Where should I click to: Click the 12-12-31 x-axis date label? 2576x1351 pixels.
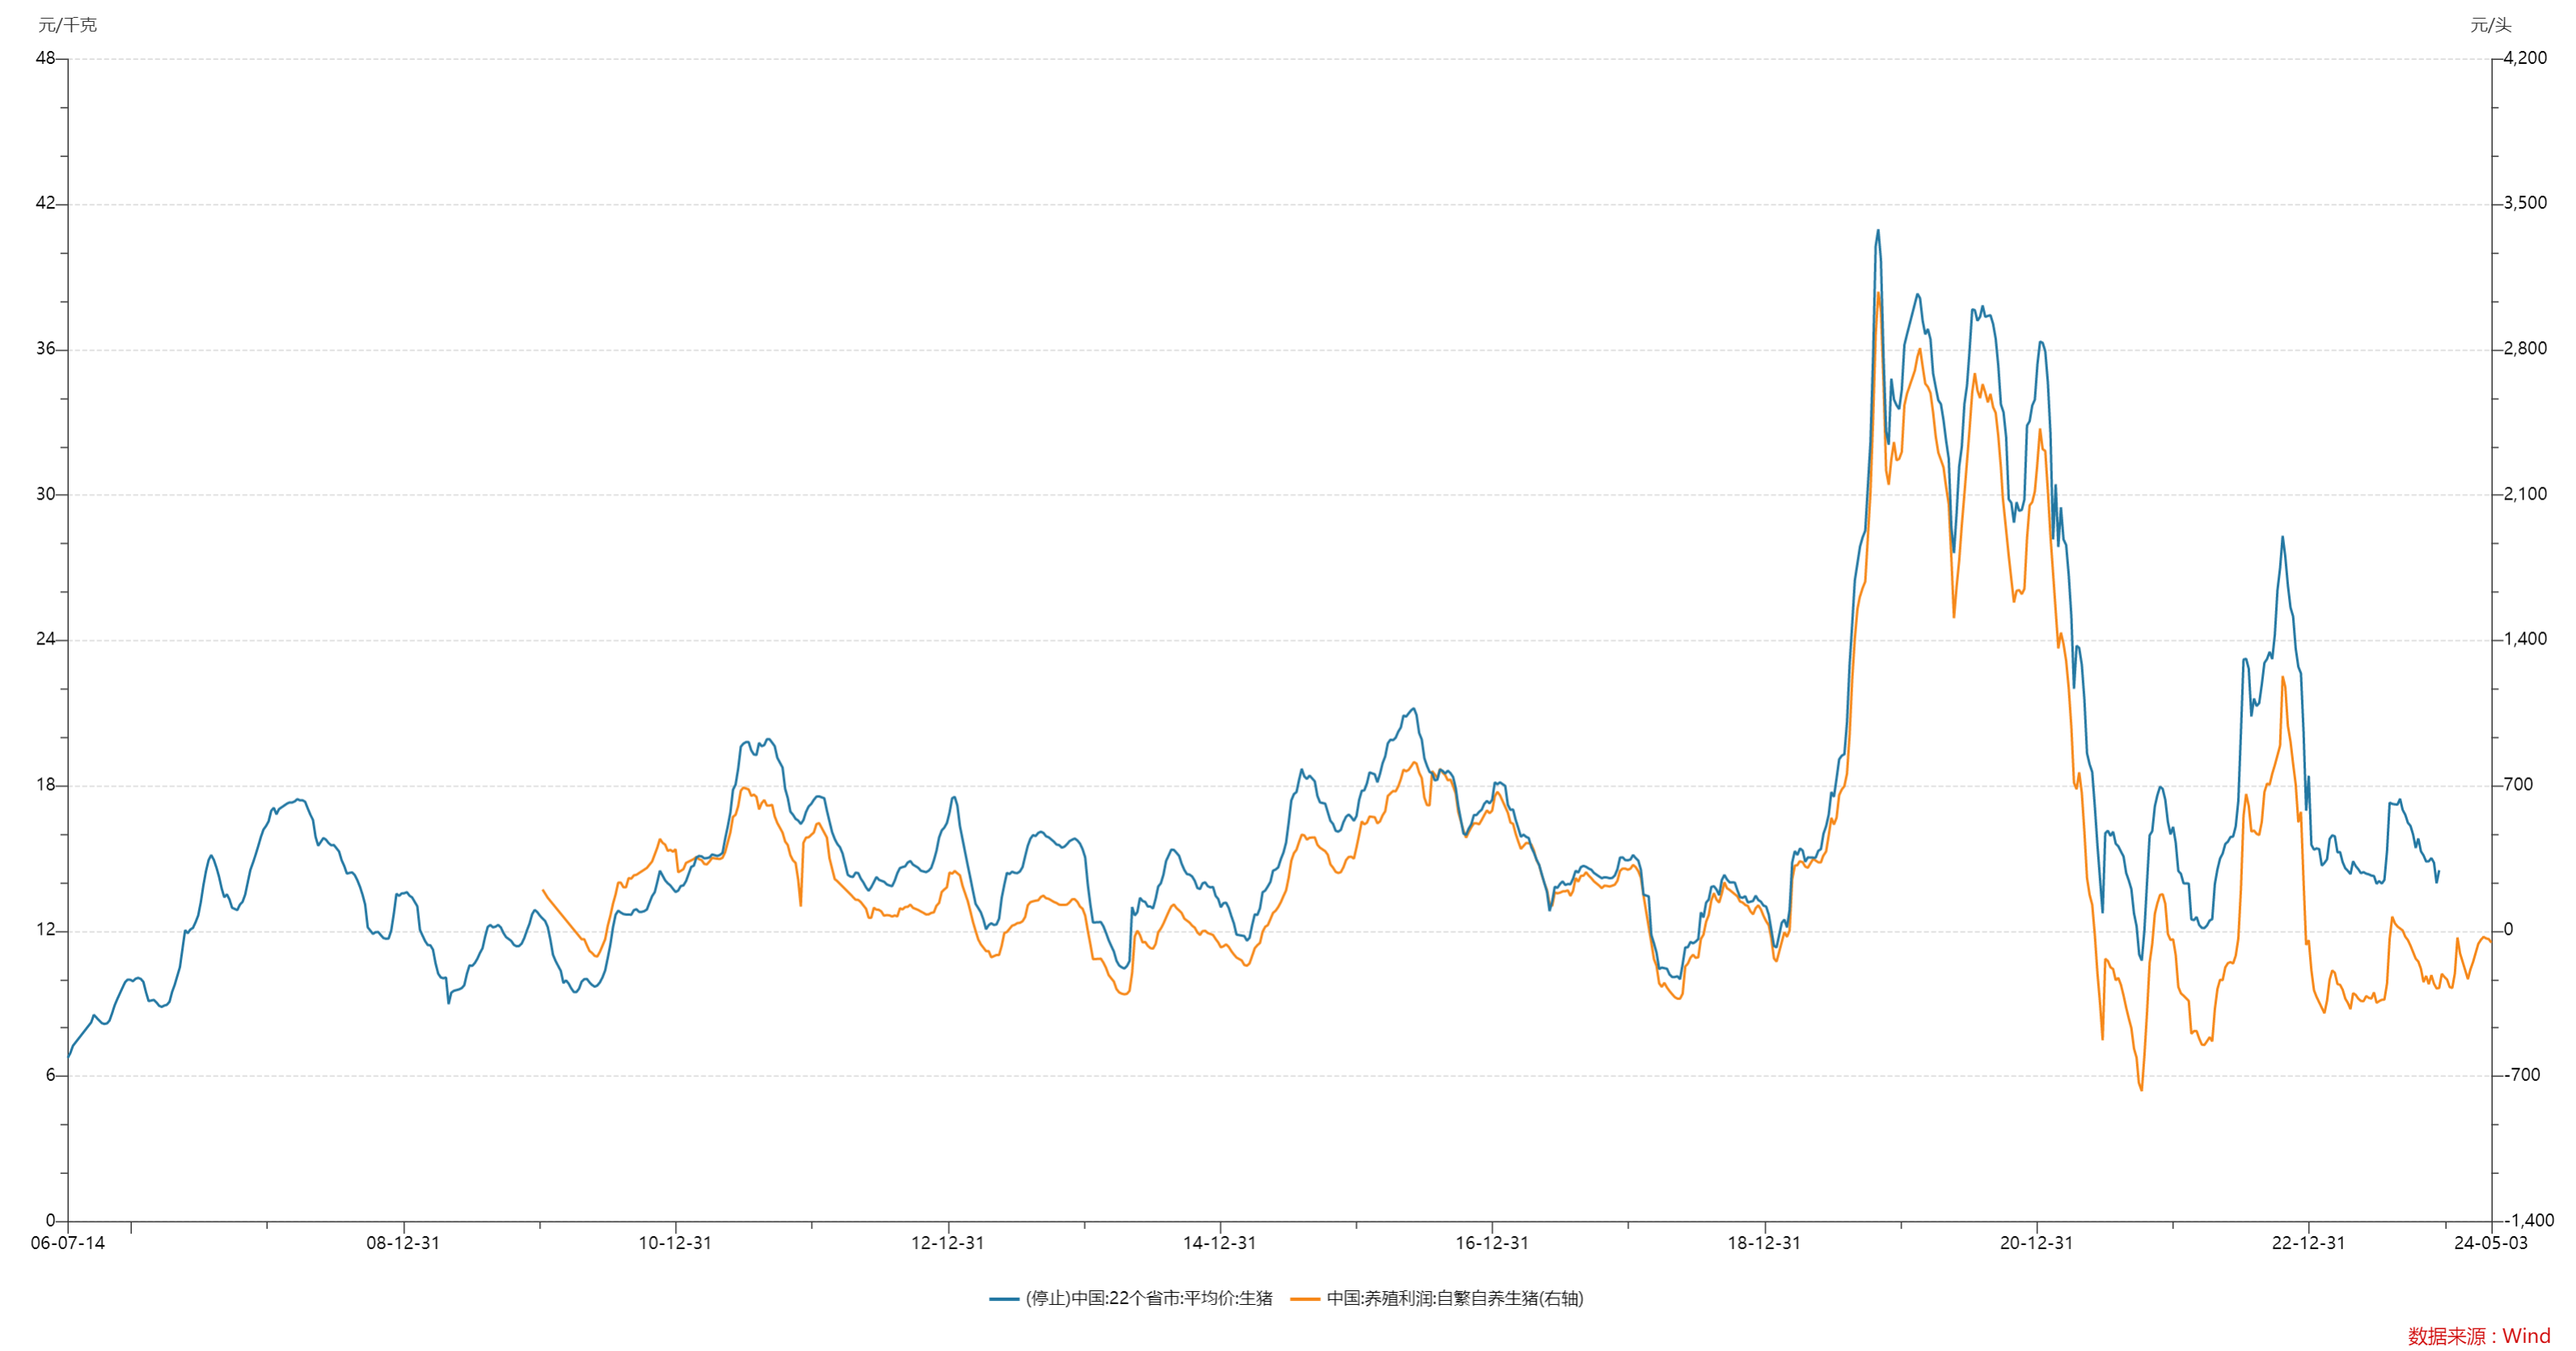point(947,1243)
